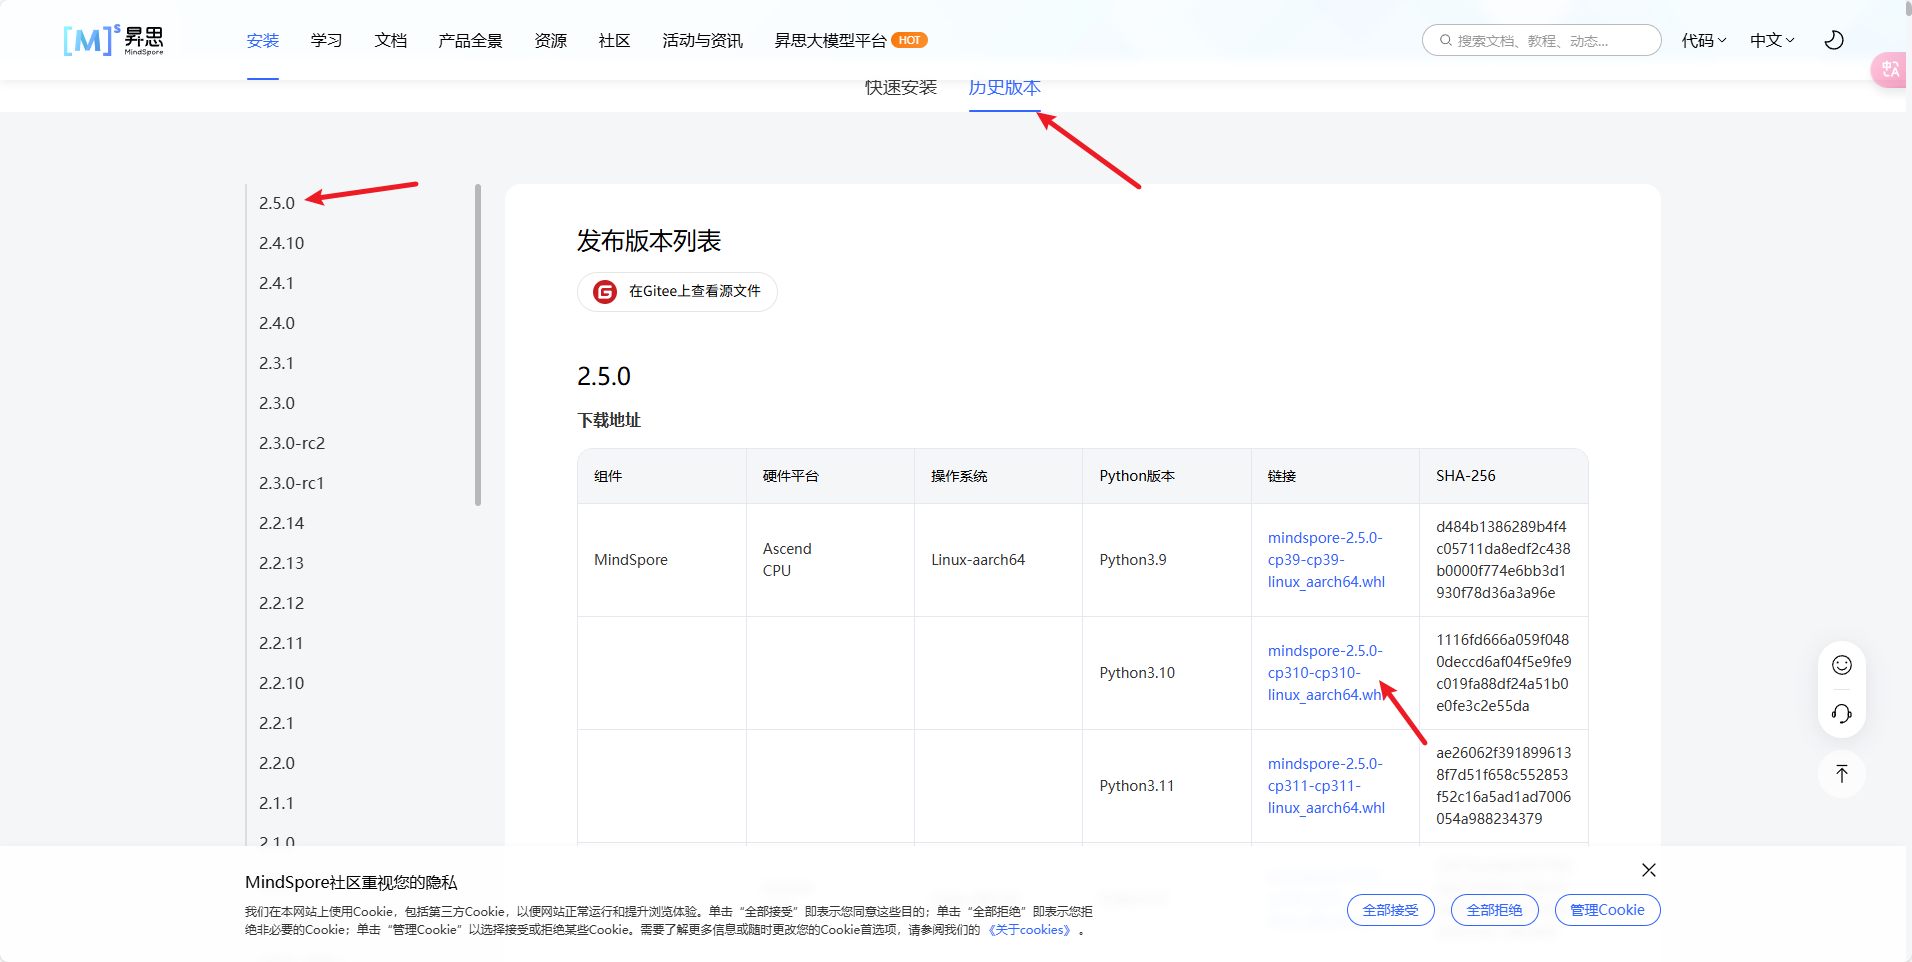Open the 学习 menu item
The width and height of the screenshot is (1912, 962).
[327, 40]
